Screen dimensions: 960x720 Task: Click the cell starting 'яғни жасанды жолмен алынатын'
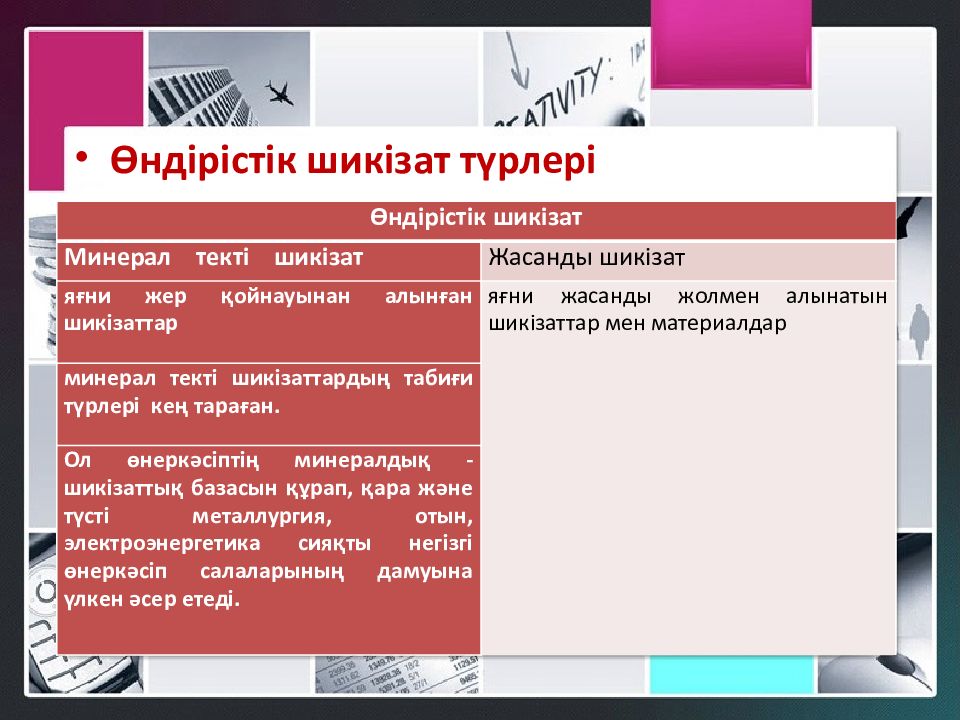(688, 468)
